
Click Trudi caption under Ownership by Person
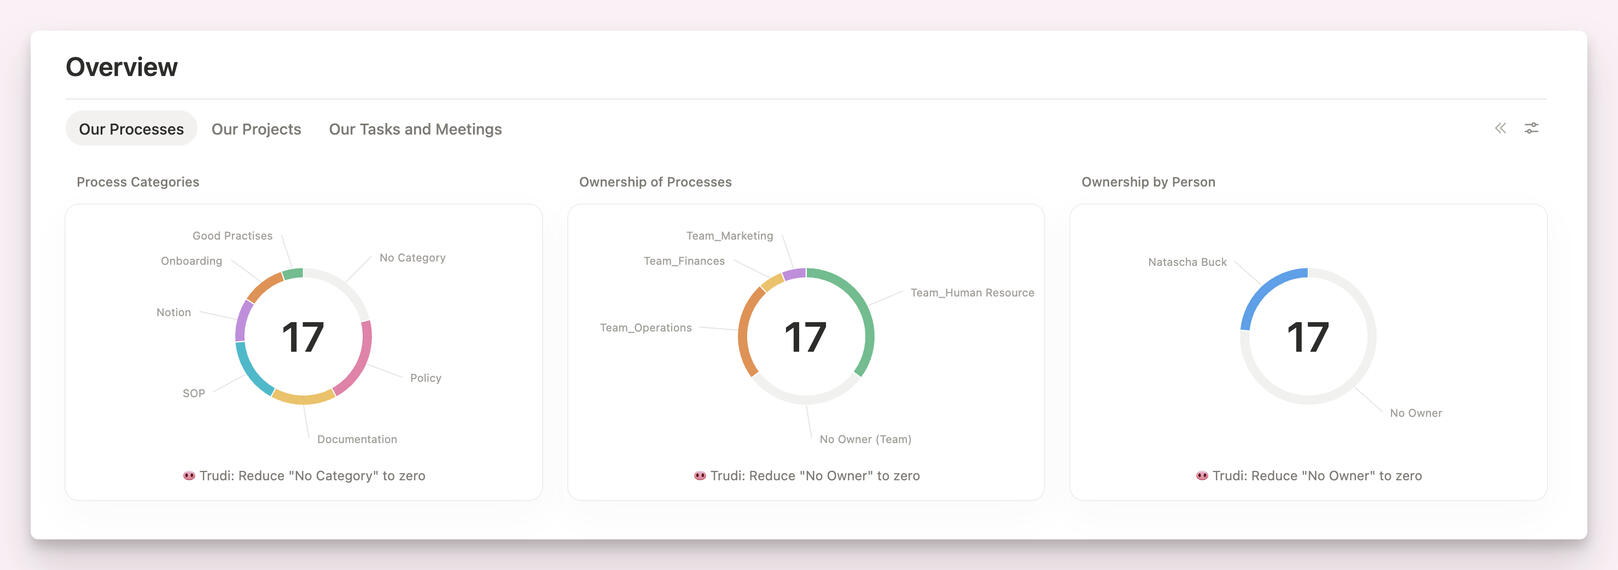[1309, 476]
